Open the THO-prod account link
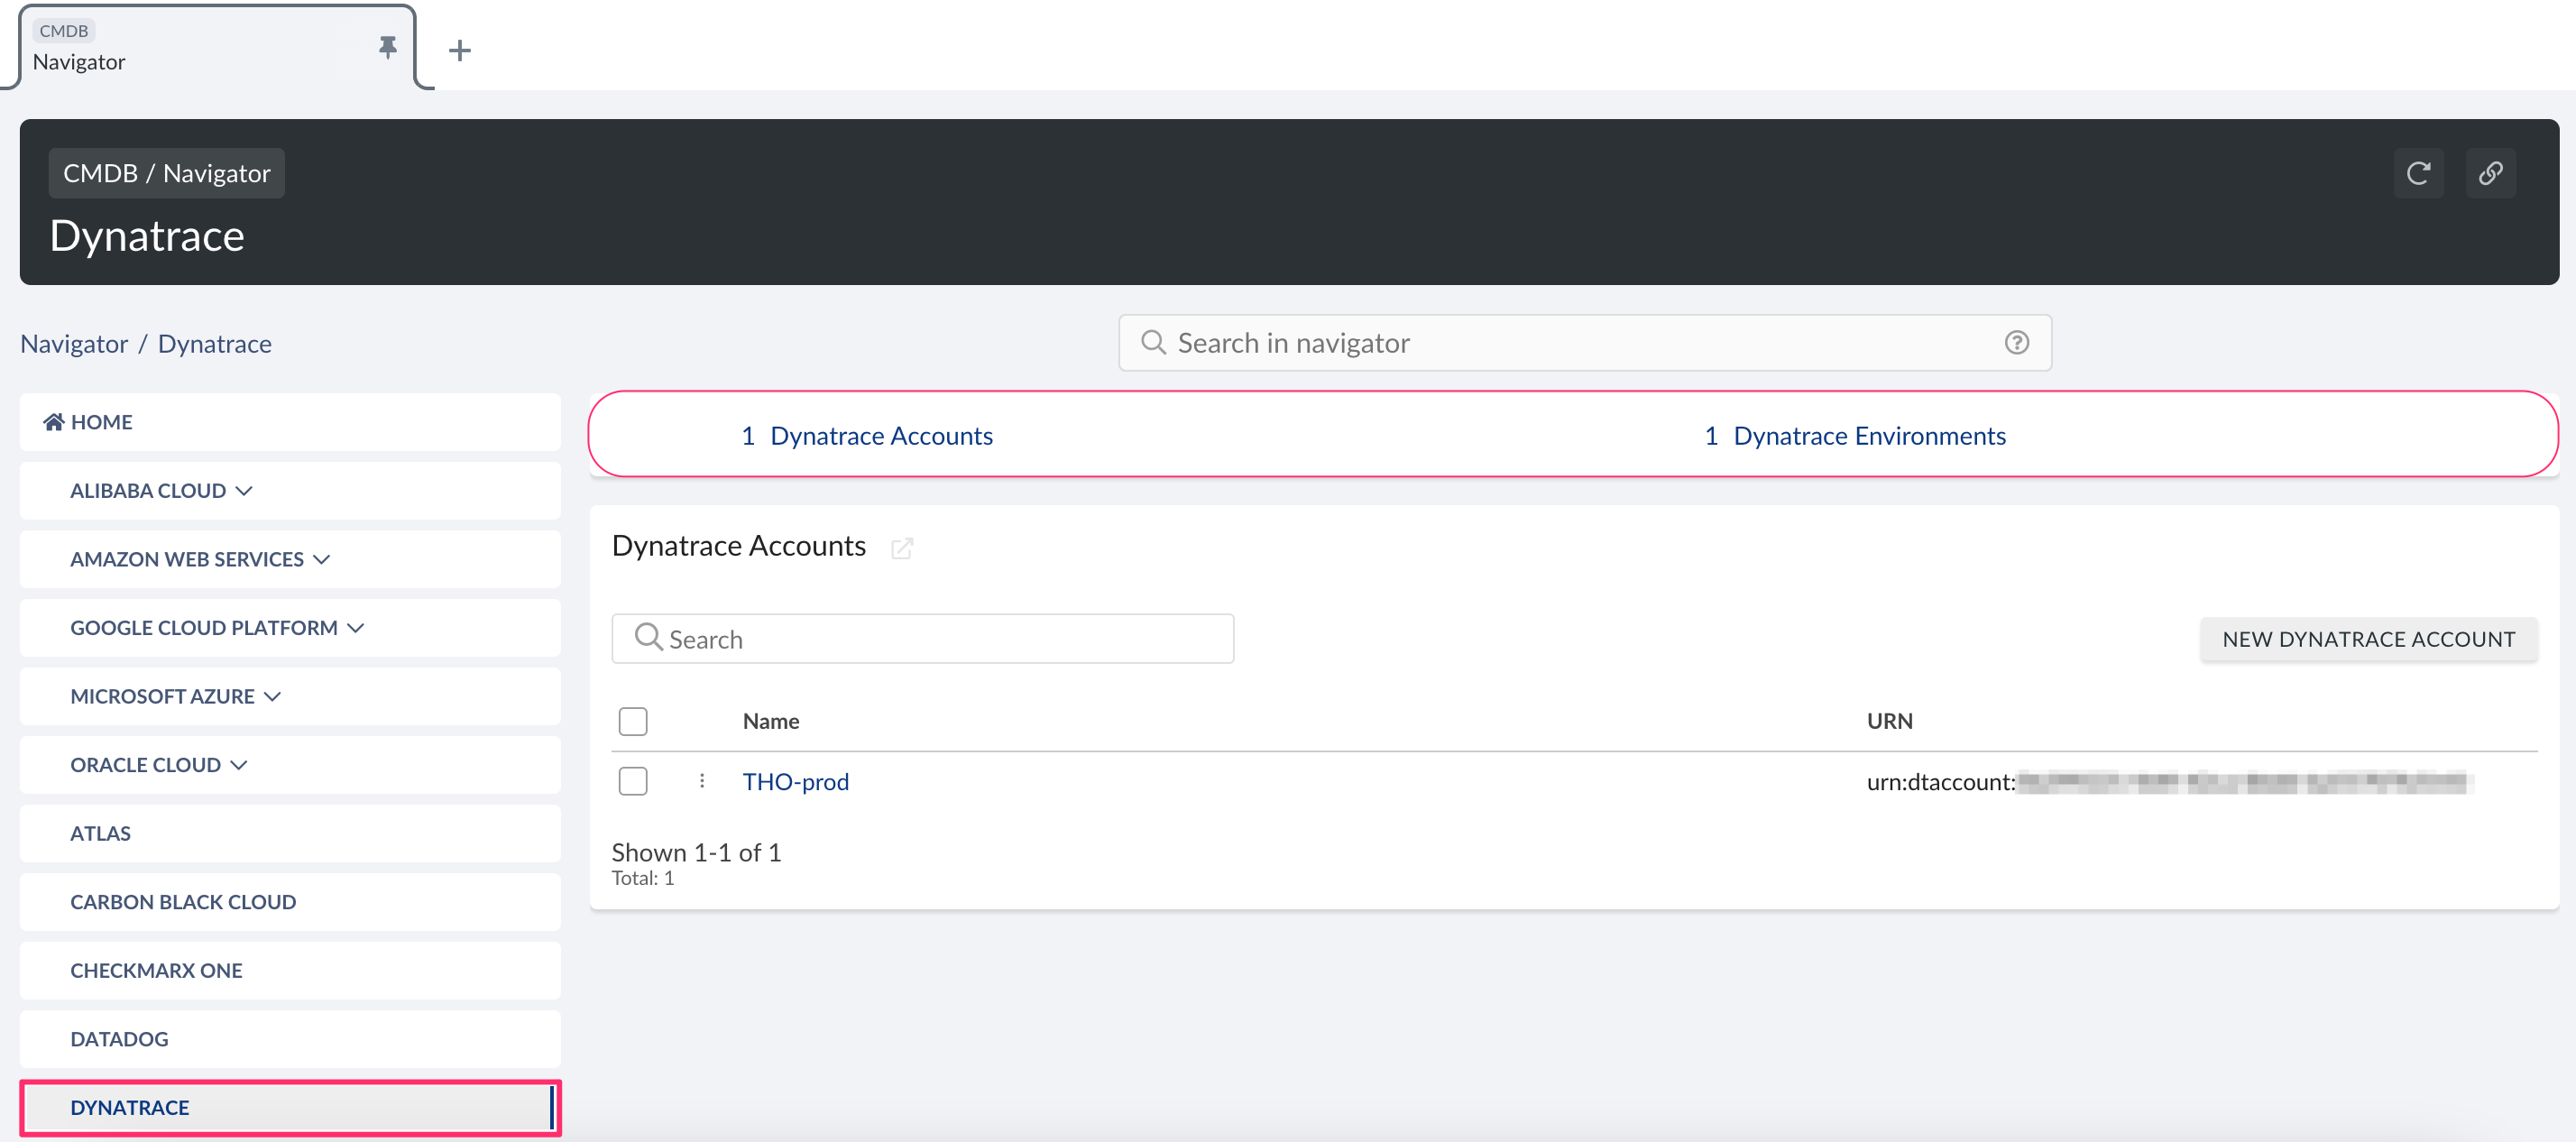The image size is (2576, 1142). 795,781
